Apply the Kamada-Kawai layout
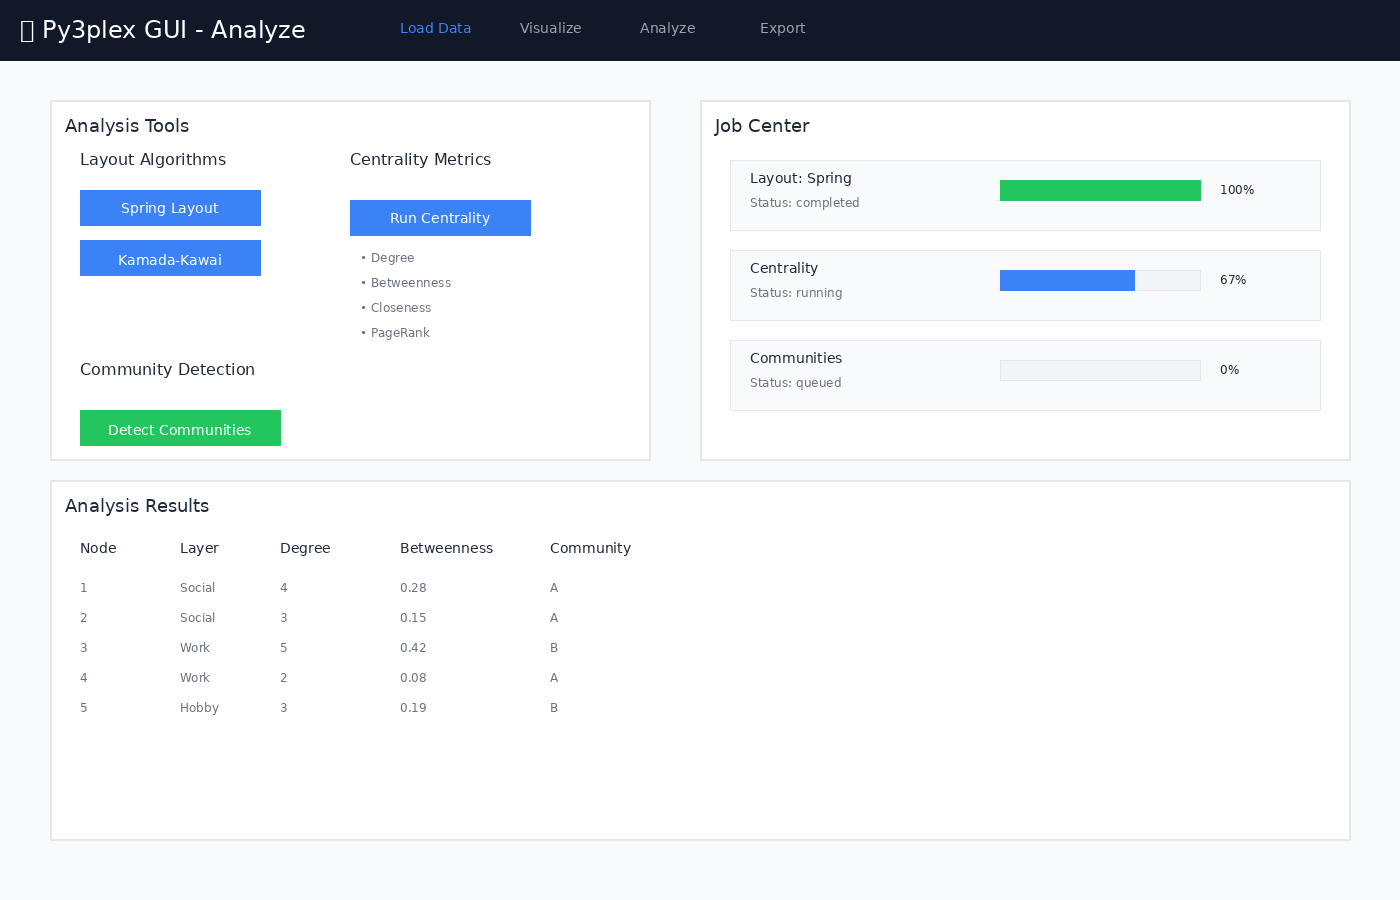1400x900 pixels. 170,259
